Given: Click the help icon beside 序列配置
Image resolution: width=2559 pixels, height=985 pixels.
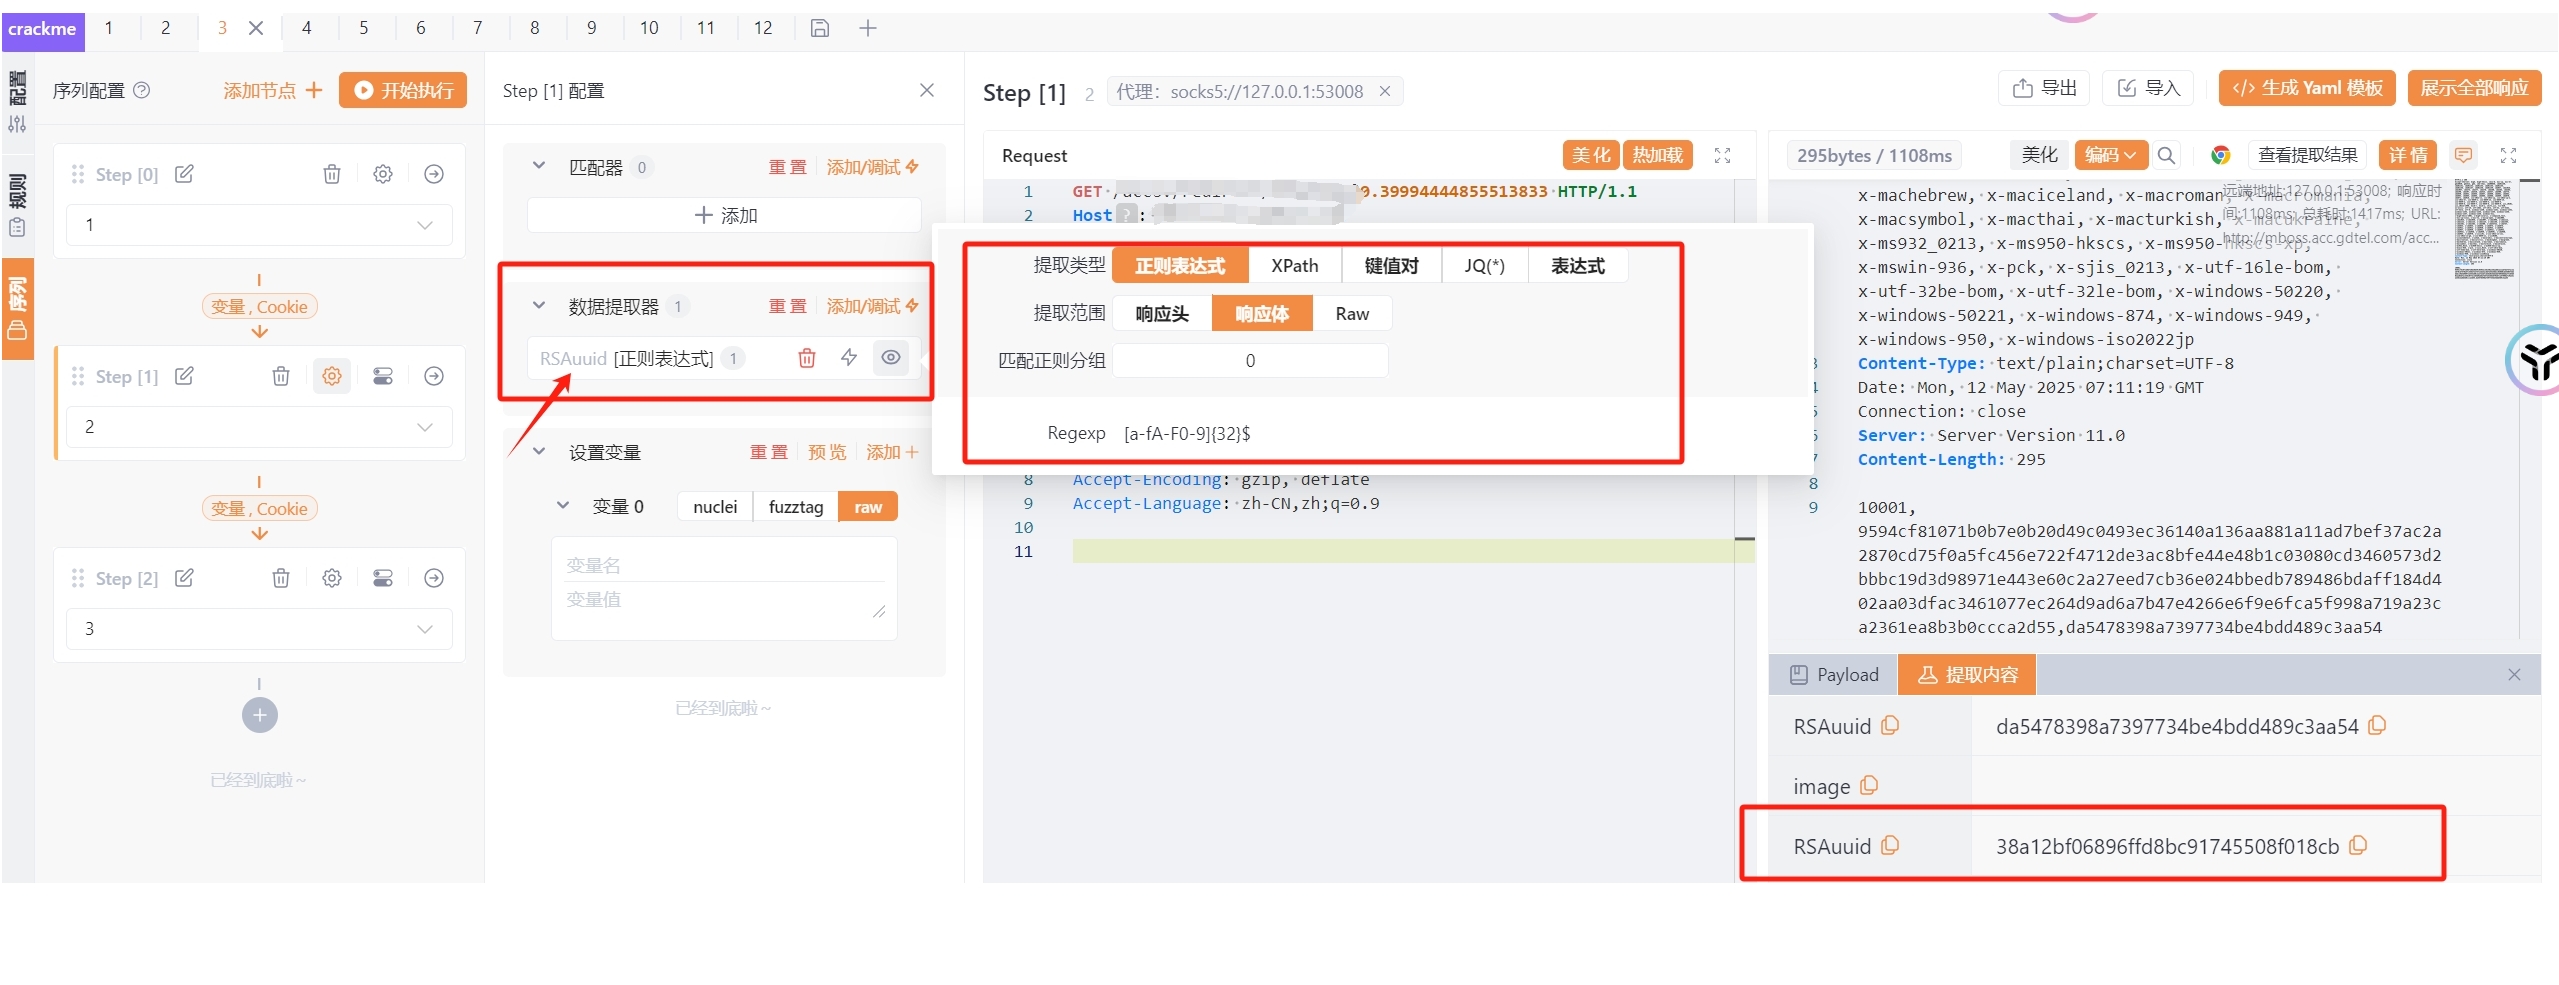Looking at the screenshot, I should click(142, 90).
